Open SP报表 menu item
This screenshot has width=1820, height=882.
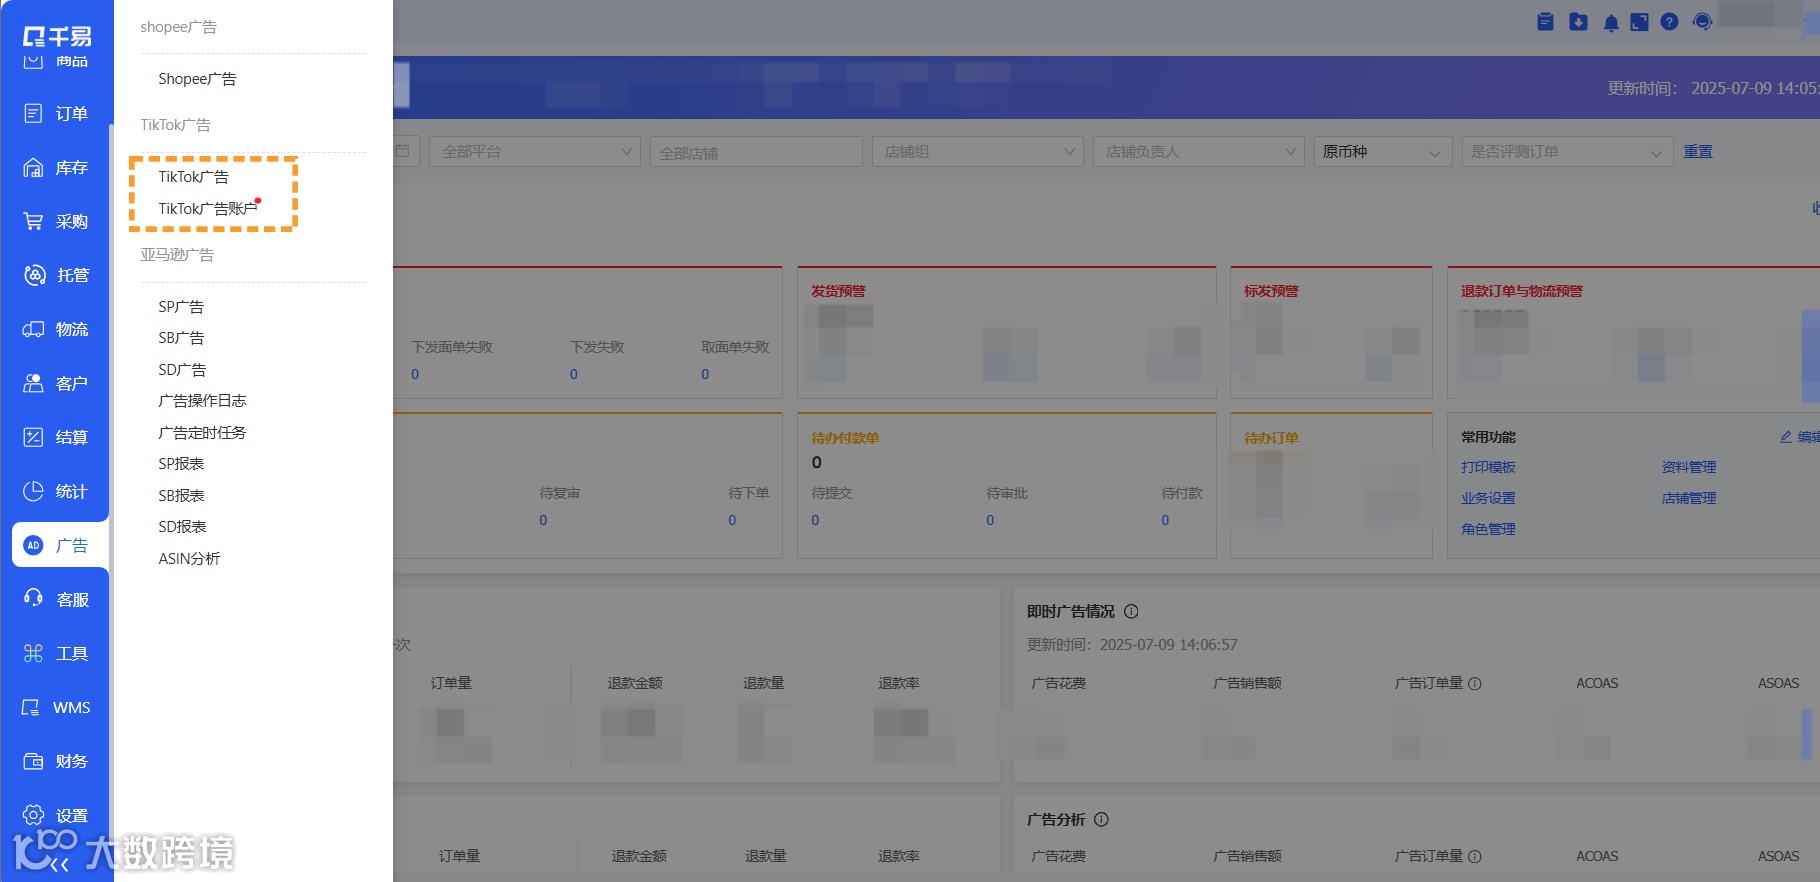pos(181,464)
